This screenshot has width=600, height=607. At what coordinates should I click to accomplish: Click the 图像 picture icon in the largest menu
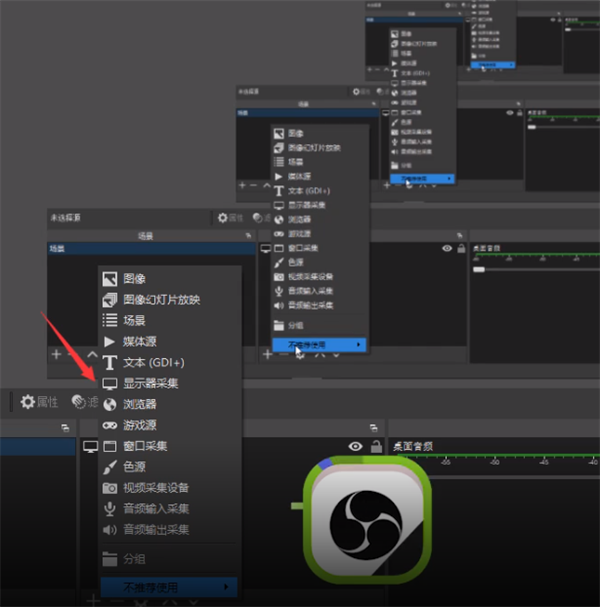coord(110,279)
